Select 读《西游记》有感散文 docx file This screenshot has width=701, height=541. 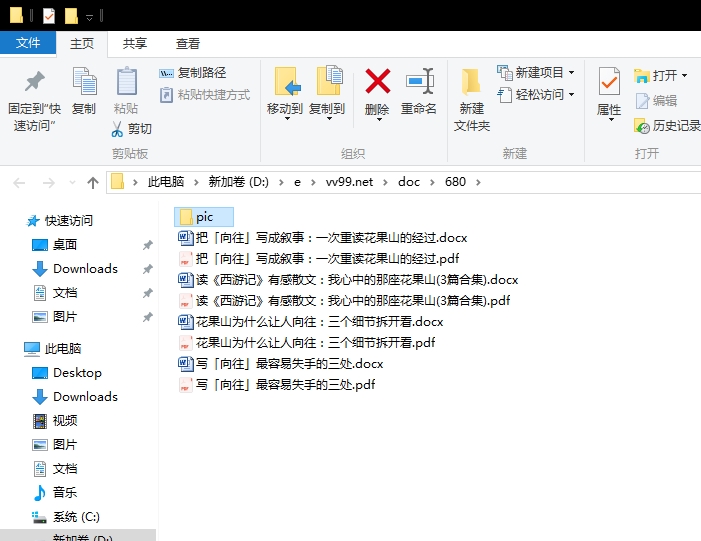click(x=348, y=280)
